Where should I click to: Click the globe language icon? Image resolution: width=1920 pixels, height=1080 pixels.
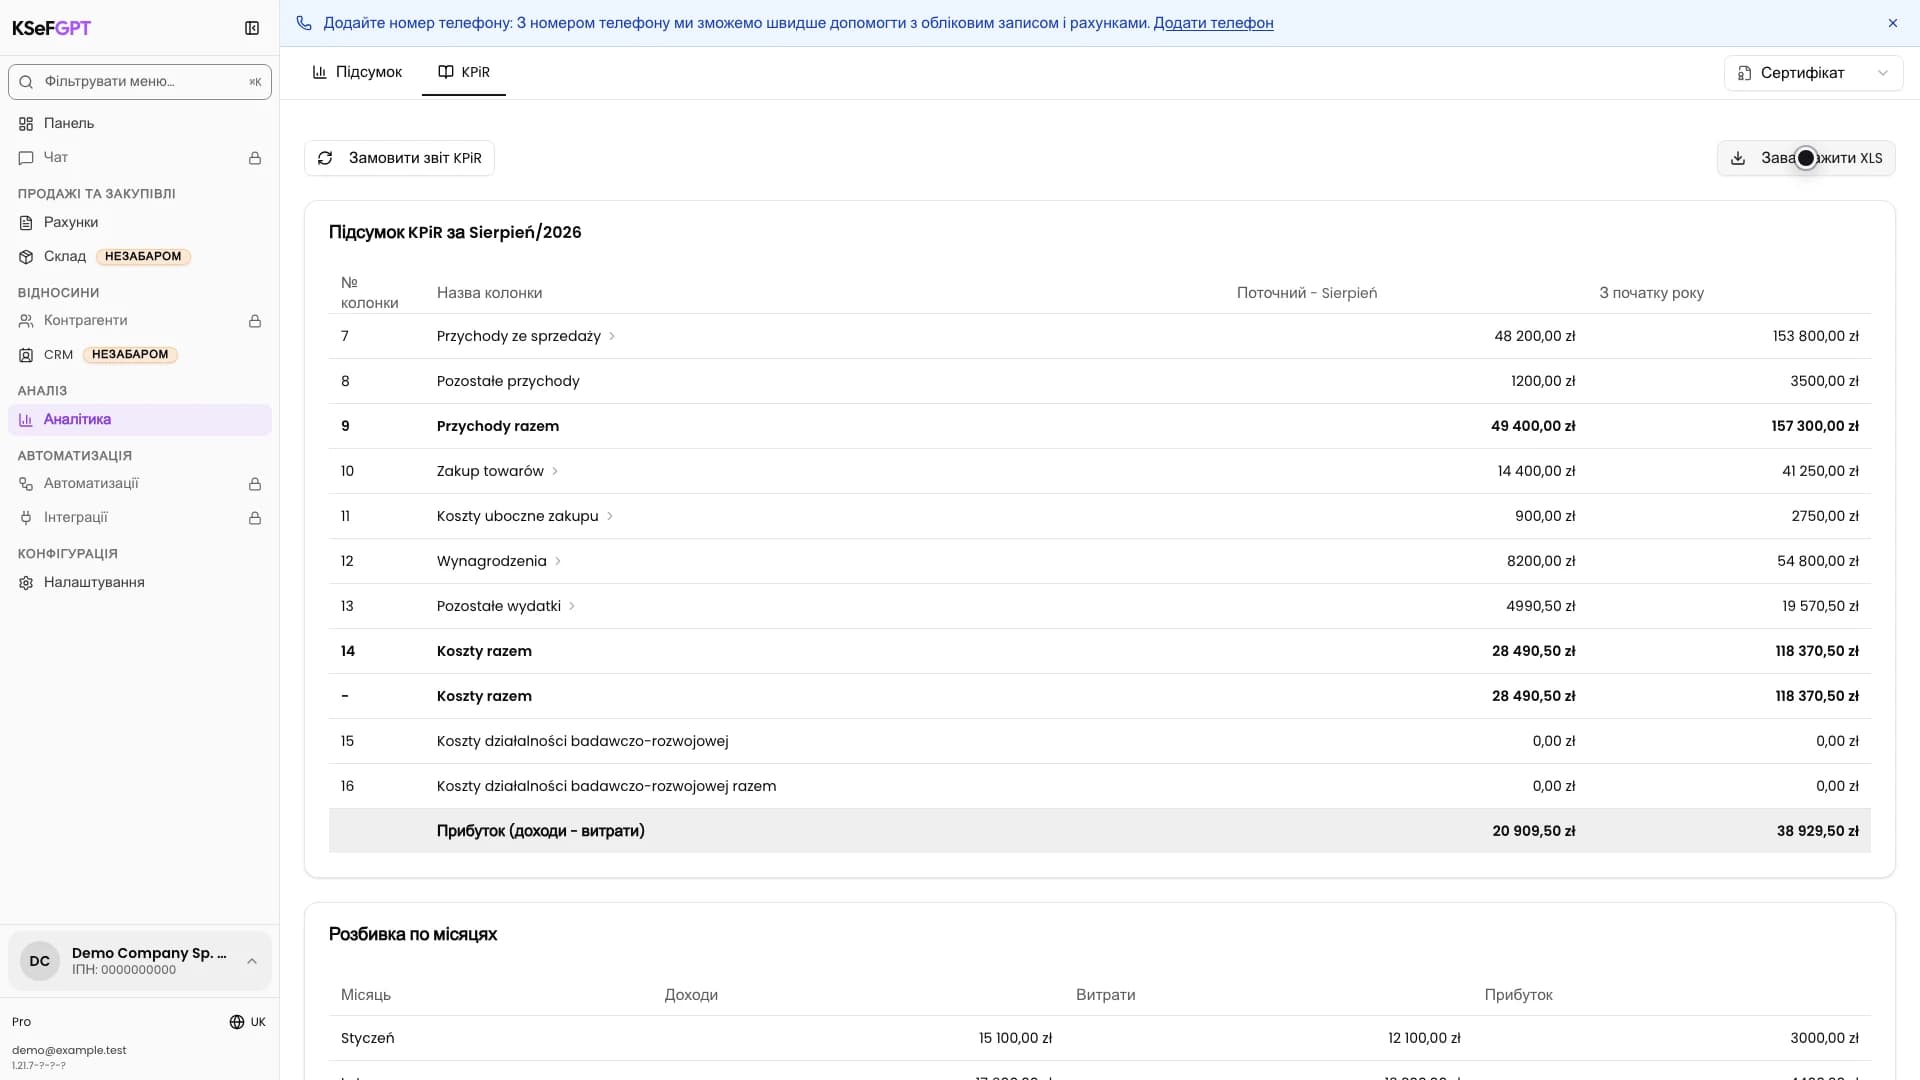[x=237, y=1022]
